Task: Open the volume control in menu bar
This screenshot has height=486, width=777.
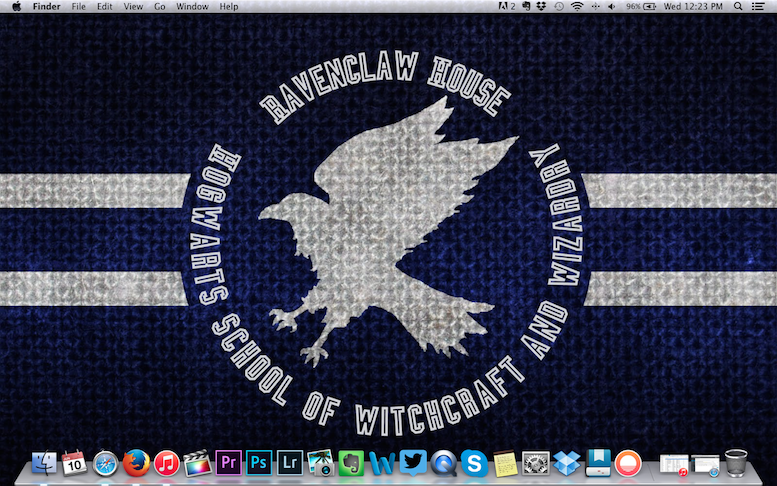Action: pyautogui.click(x=612, y=7)
